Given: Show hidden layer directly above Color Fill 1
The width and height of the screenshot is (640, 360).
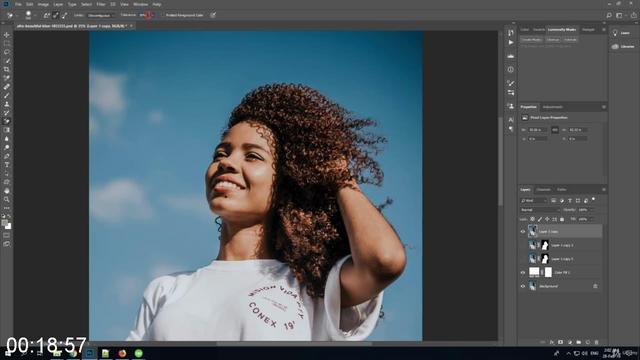Looking at the screenshot, I should point(523,259).
